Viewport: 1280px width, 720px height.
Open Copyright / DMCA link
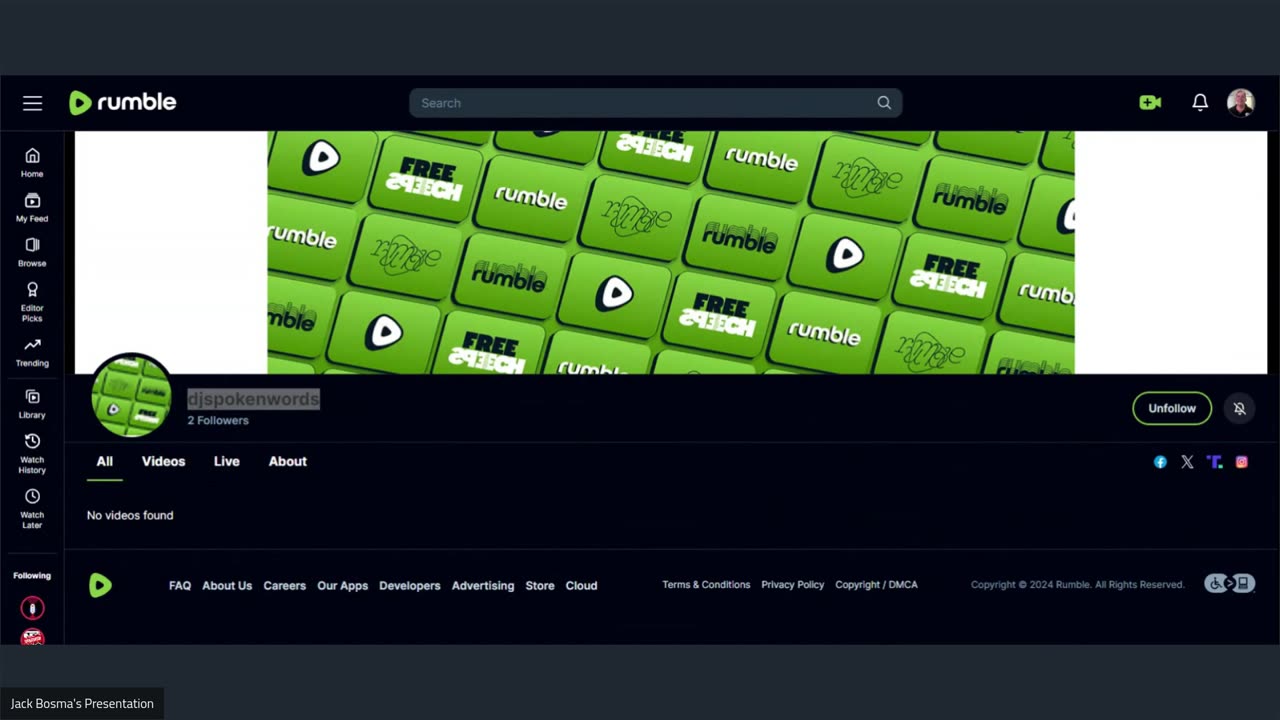click(x=876, y=584)
